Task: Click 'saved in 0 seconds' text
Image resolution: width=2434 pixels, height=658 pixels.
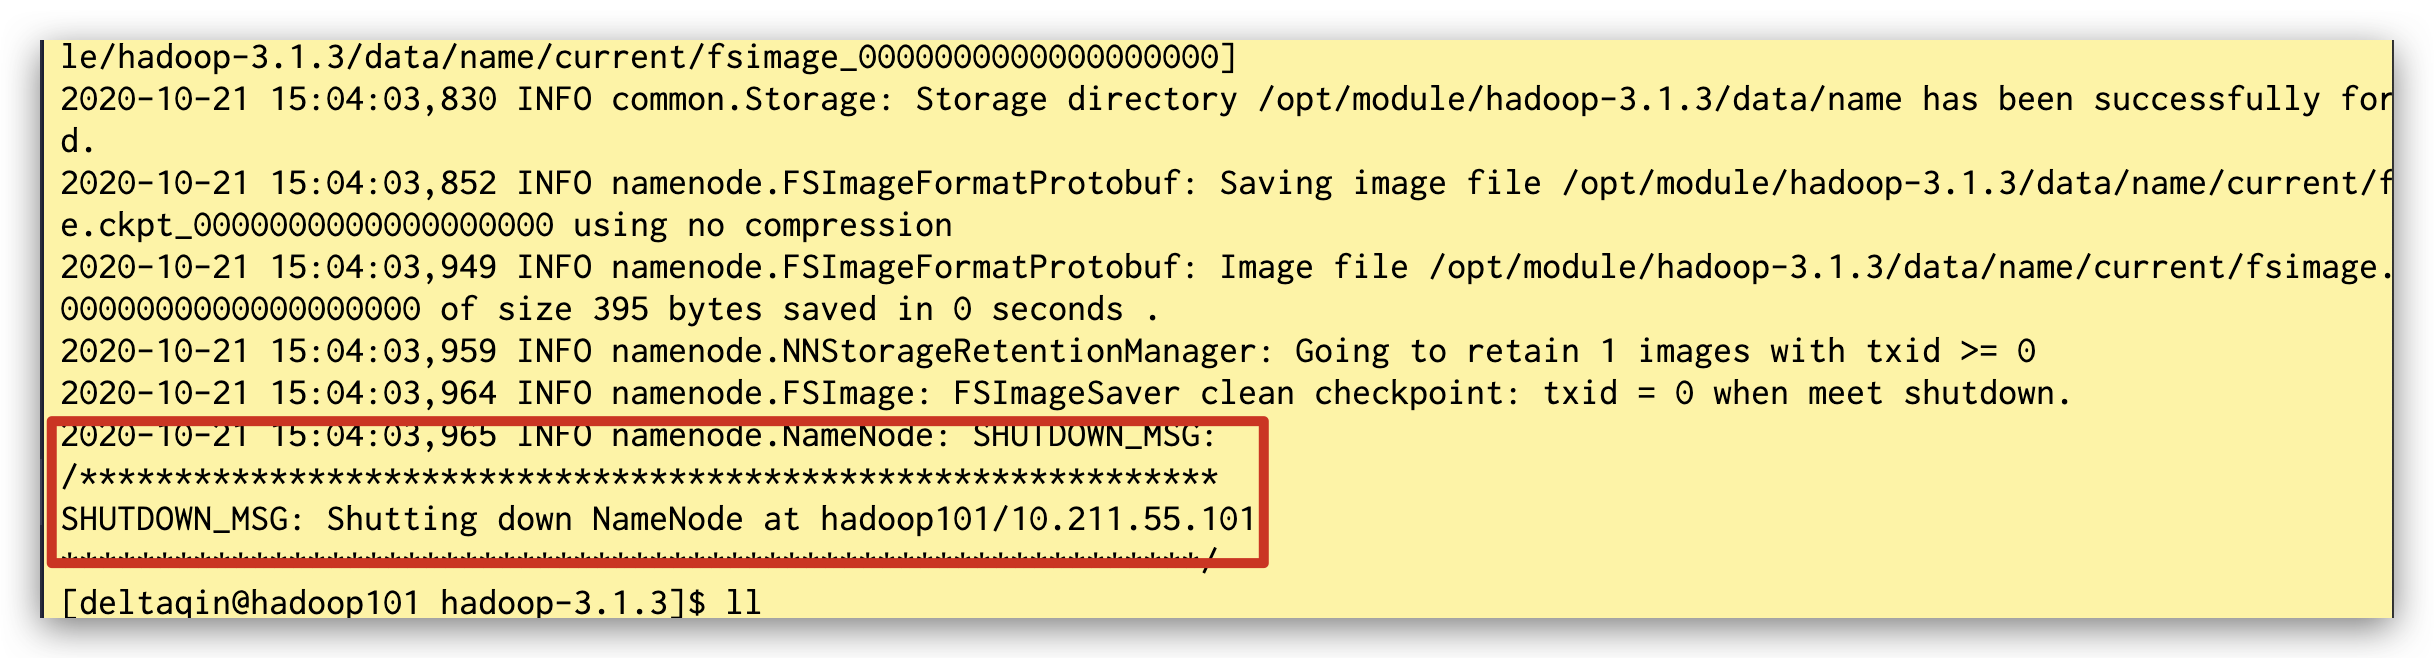Action: (x=952, y=310)
